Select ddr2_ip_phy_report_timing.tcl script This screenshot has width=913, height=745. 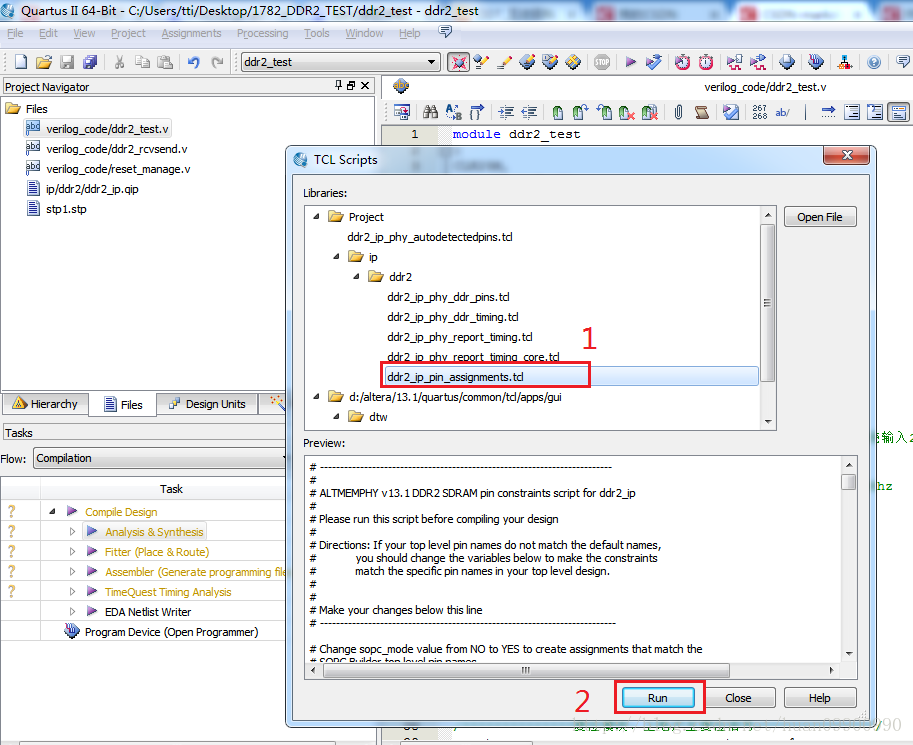tap(459, 337)
